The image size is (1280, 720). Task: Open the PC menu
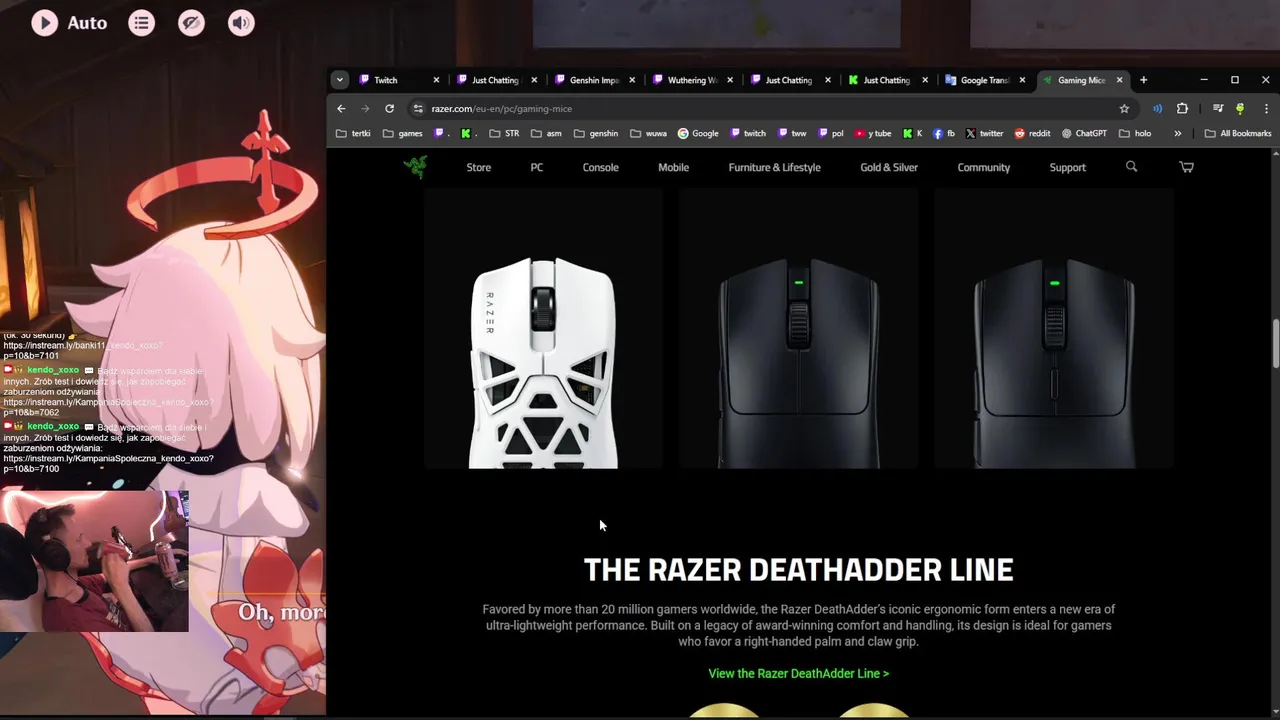[537, 167]
